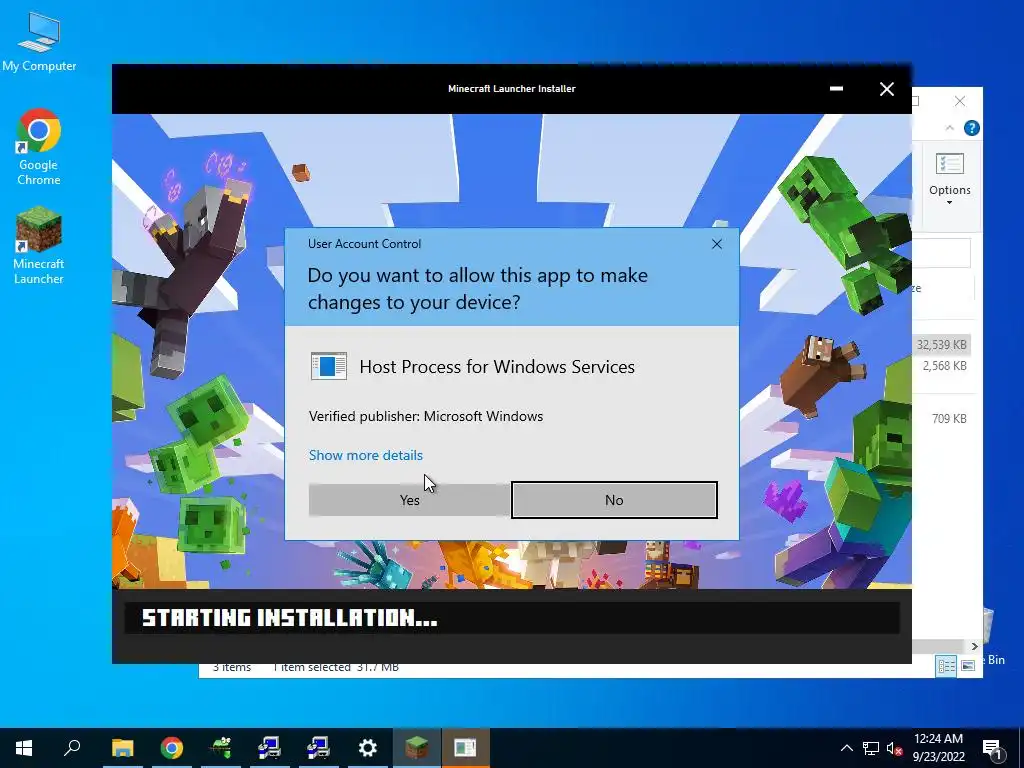This screenshot has width=1024, height=768.
Task: Select the 709 KB file row
Action: [x=941, y=419]
